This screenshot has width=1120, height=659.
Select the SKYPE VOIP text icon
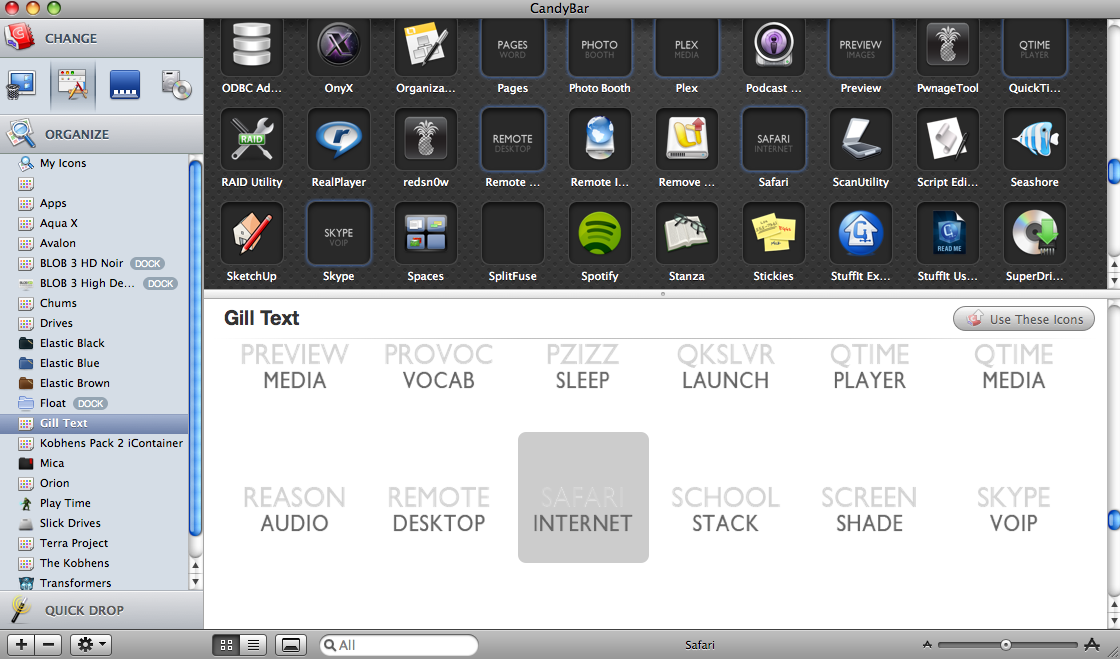pos(1013,510)
